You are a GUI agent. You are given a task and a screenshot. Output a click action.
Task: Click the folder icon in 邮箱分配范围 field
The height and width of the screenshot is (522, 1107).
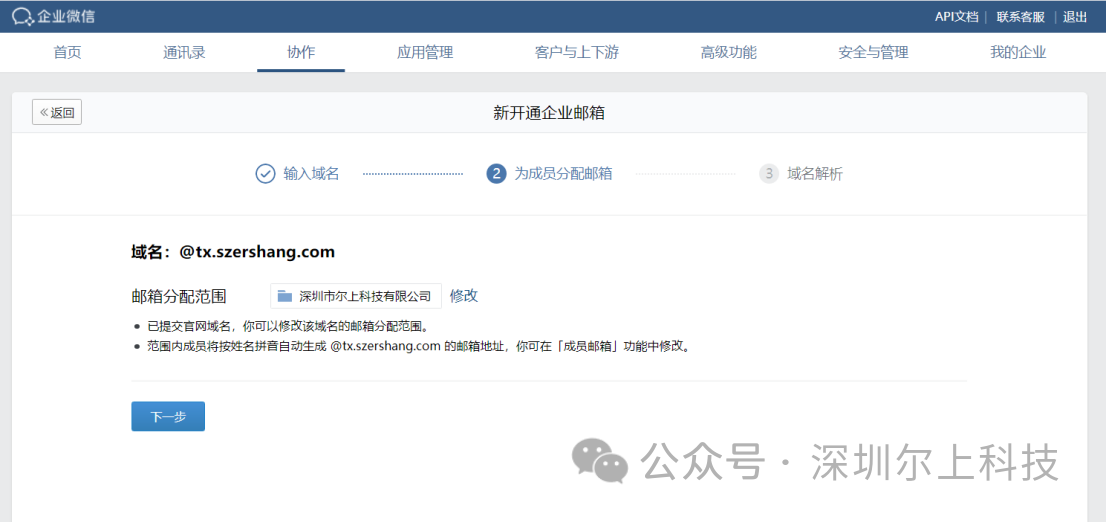(285, 296)
